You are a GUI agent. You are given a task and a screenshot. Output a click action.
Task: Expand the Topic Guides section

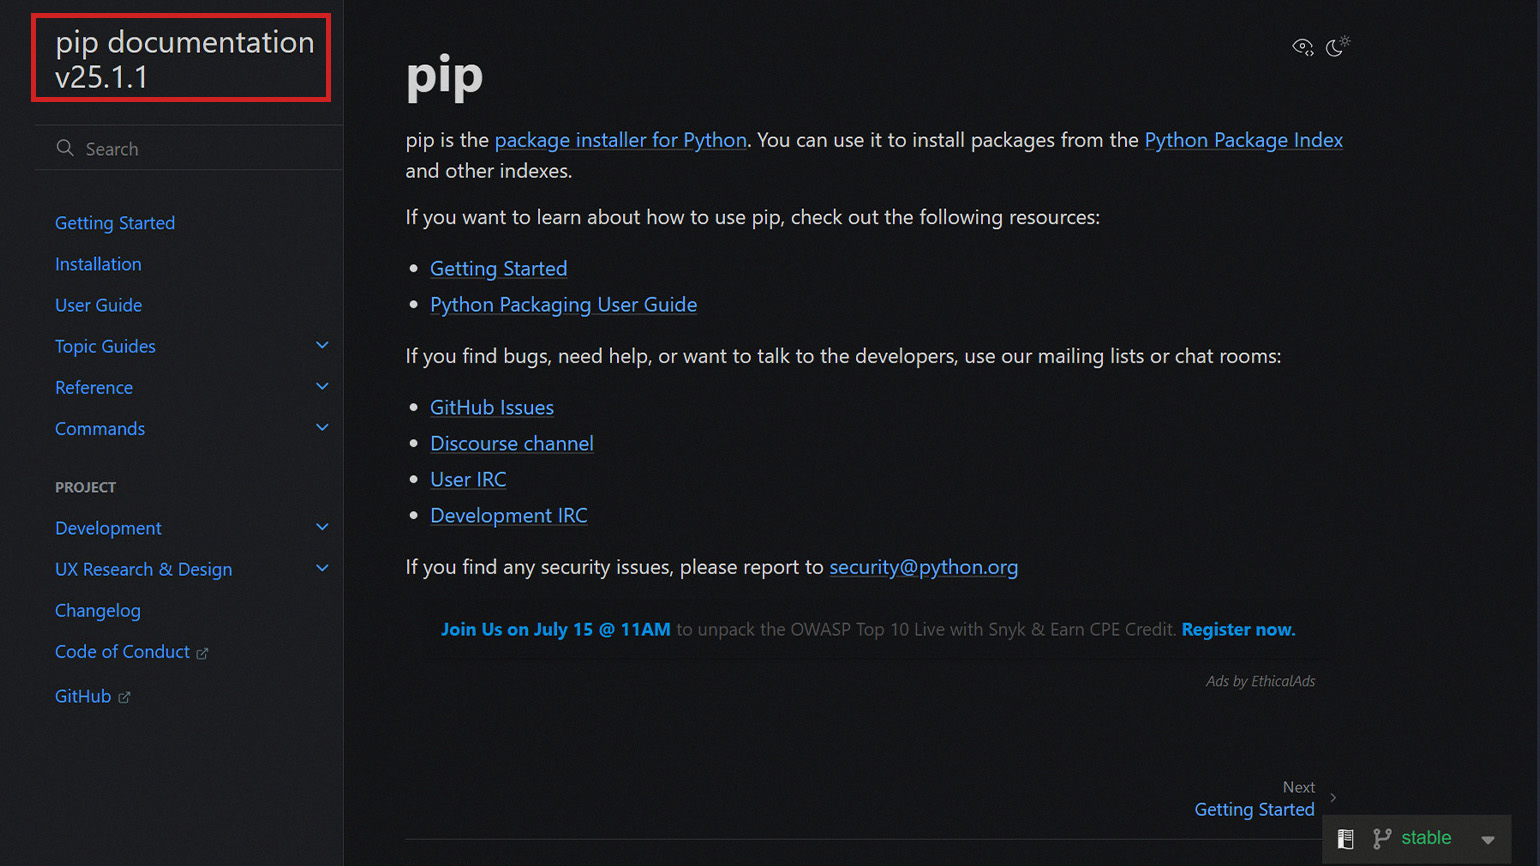pos(322,346)
